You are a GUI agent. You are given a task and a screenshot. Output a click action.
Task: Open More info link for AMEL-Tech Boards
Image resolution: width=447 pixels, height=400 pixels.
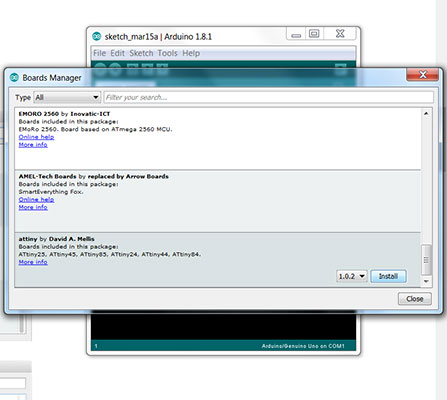point(33,207)
